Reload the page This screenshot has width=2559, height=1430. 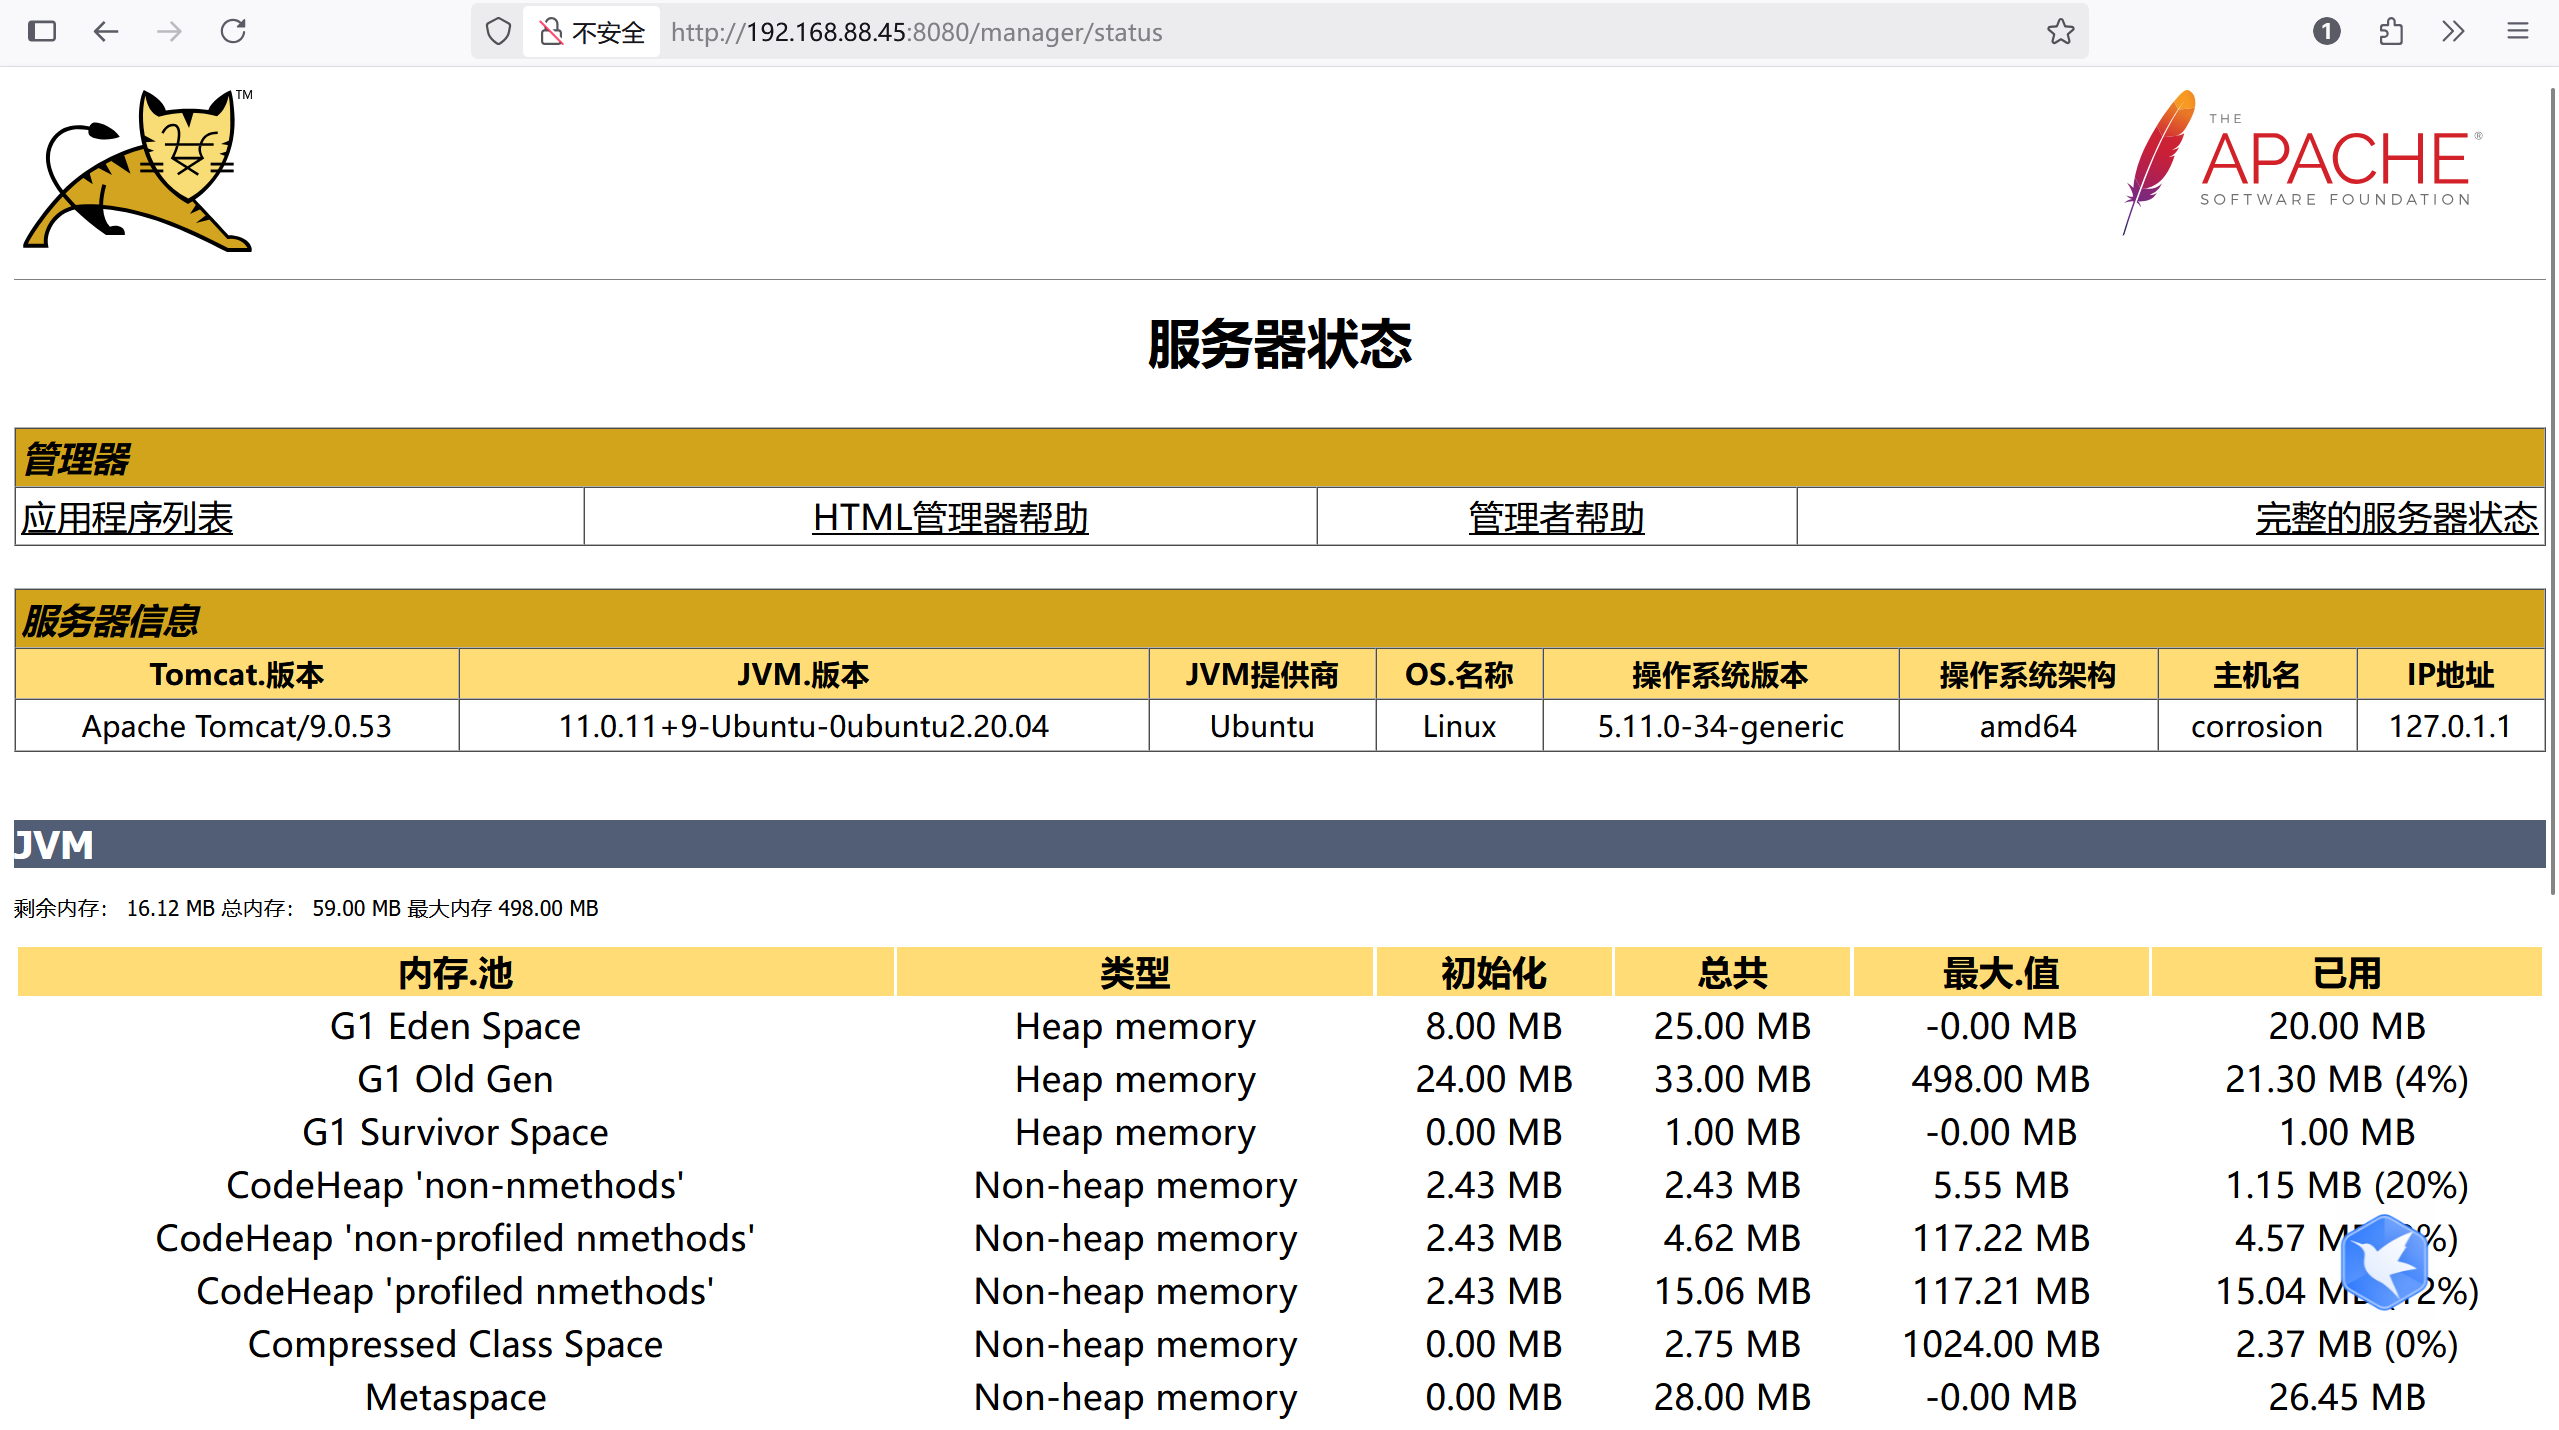point(233,31)
